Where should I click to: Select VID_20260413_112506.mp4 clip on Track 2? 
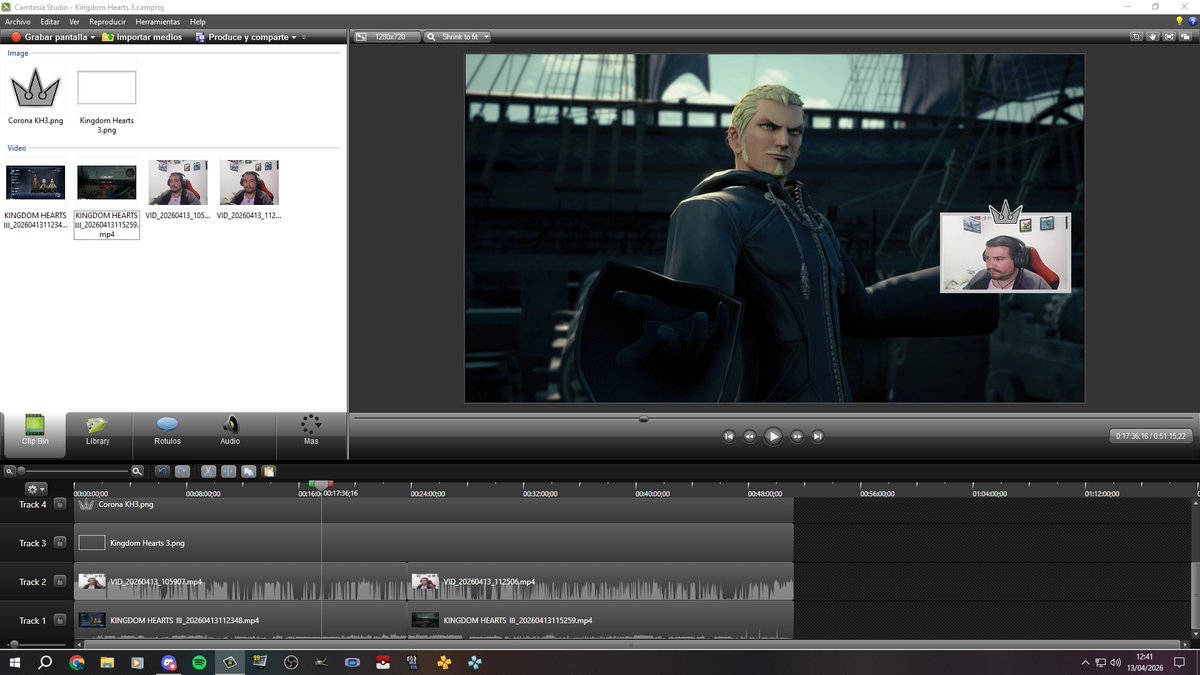(x=600, y=581)
